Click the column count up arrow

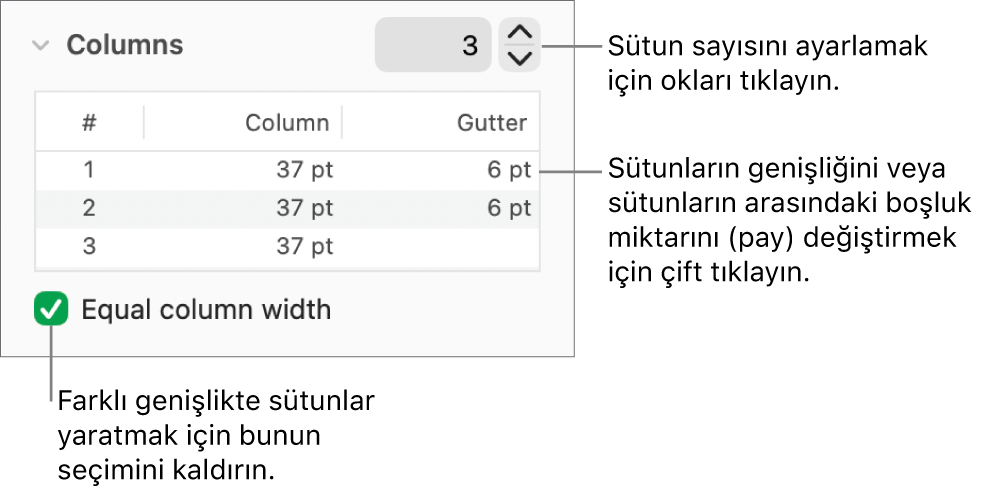click(519, 34)
